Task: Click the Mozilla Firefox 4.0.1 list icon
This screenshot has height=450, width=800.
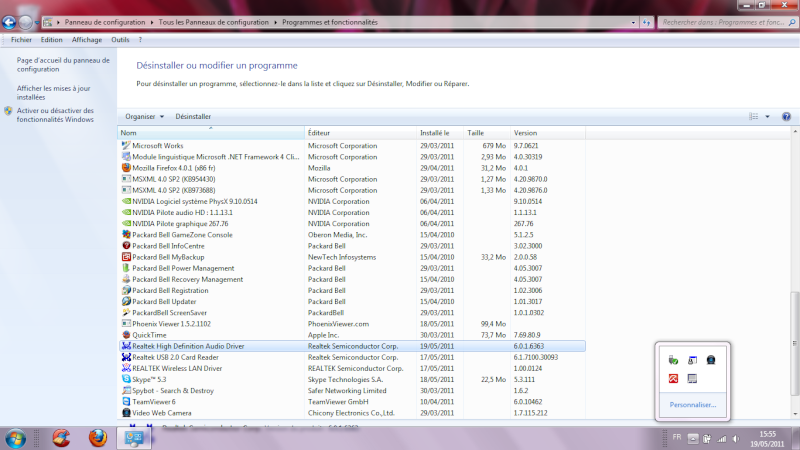Action: (126, 167)
